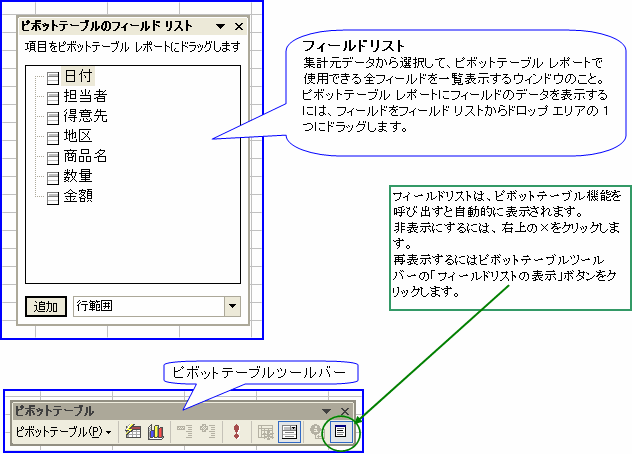
Task: Click the Hide Detail icon
Action: point(185,432)
